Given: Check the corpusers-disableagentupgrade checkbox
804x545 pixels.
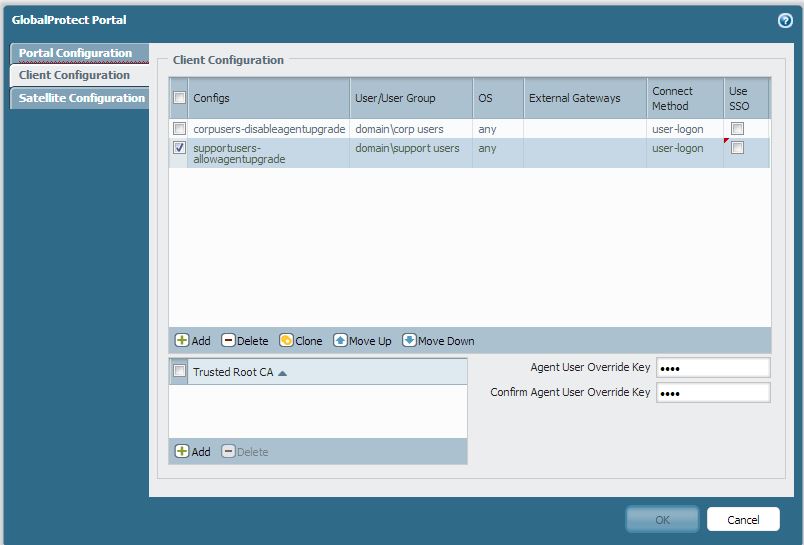Looking at the screenshot, I should tap(179, 129).
